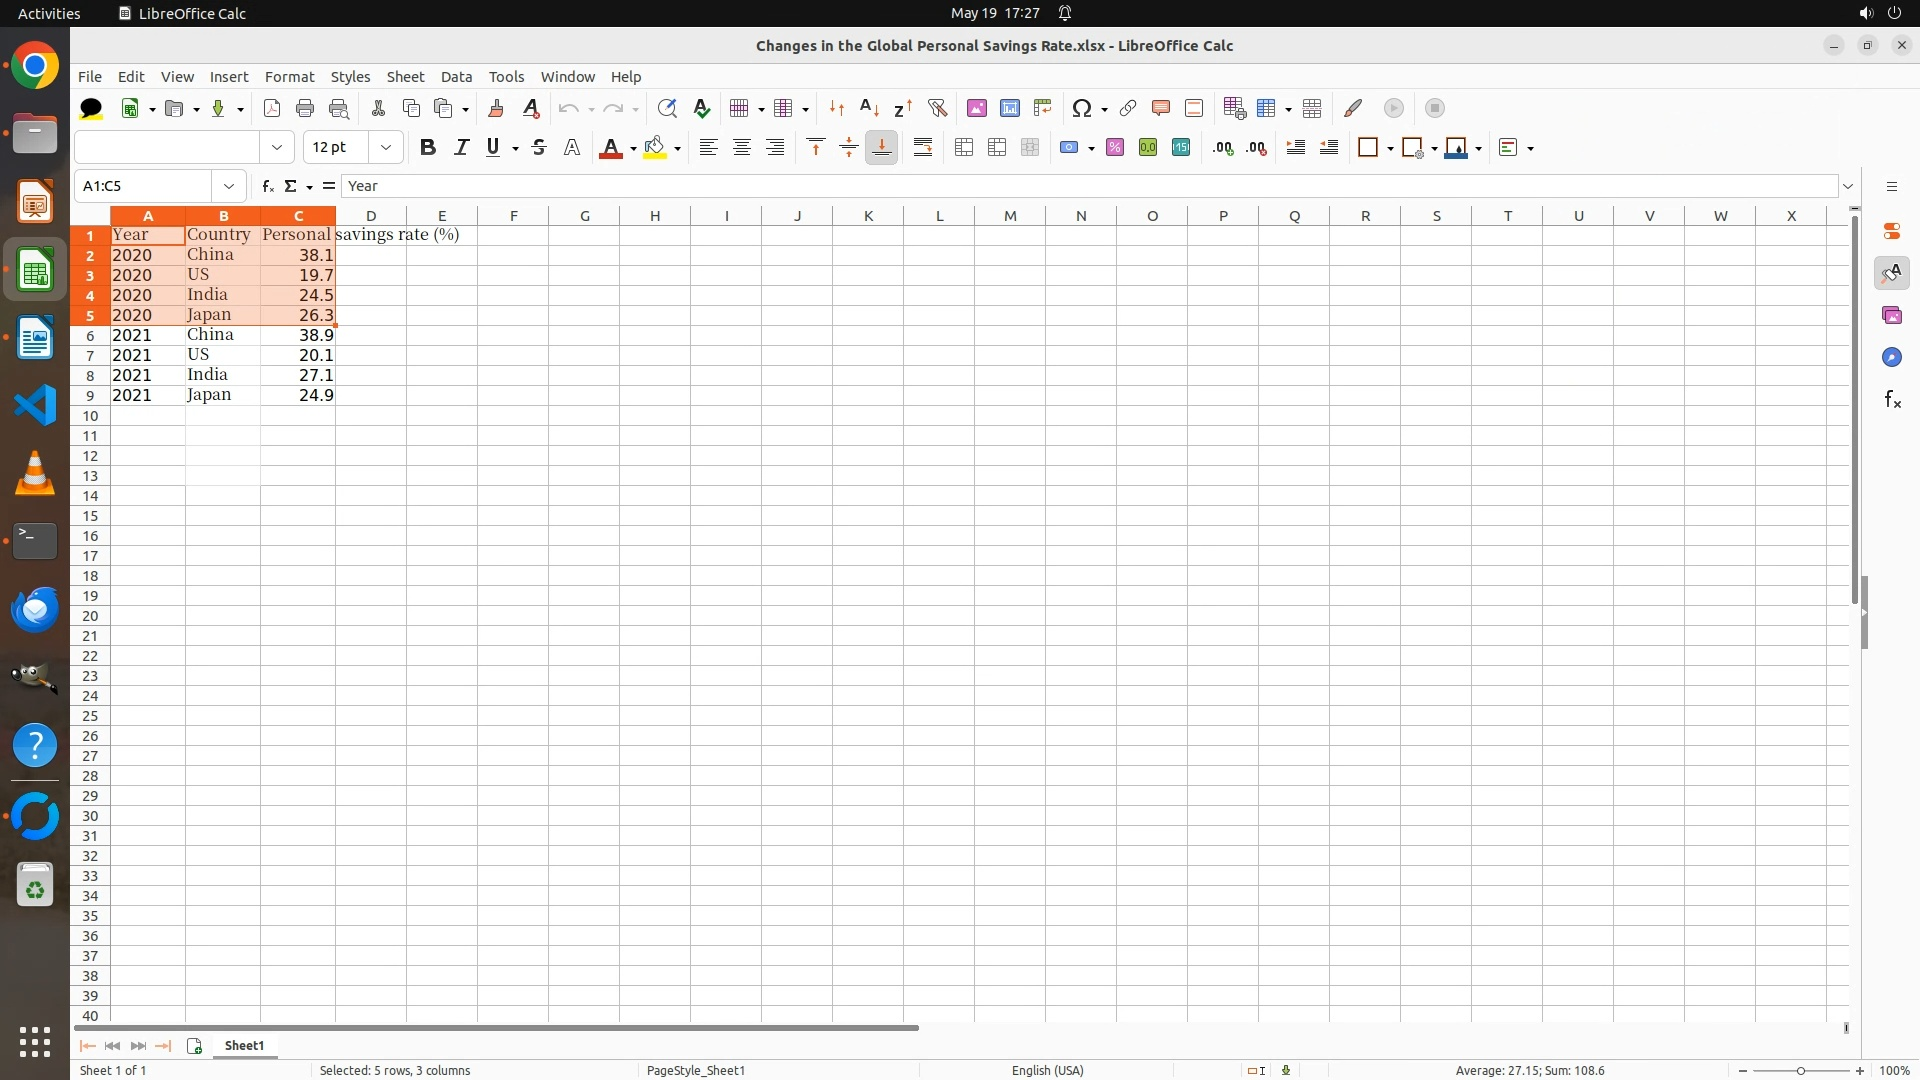Apply yellow background color swatch

pos(655,148)
